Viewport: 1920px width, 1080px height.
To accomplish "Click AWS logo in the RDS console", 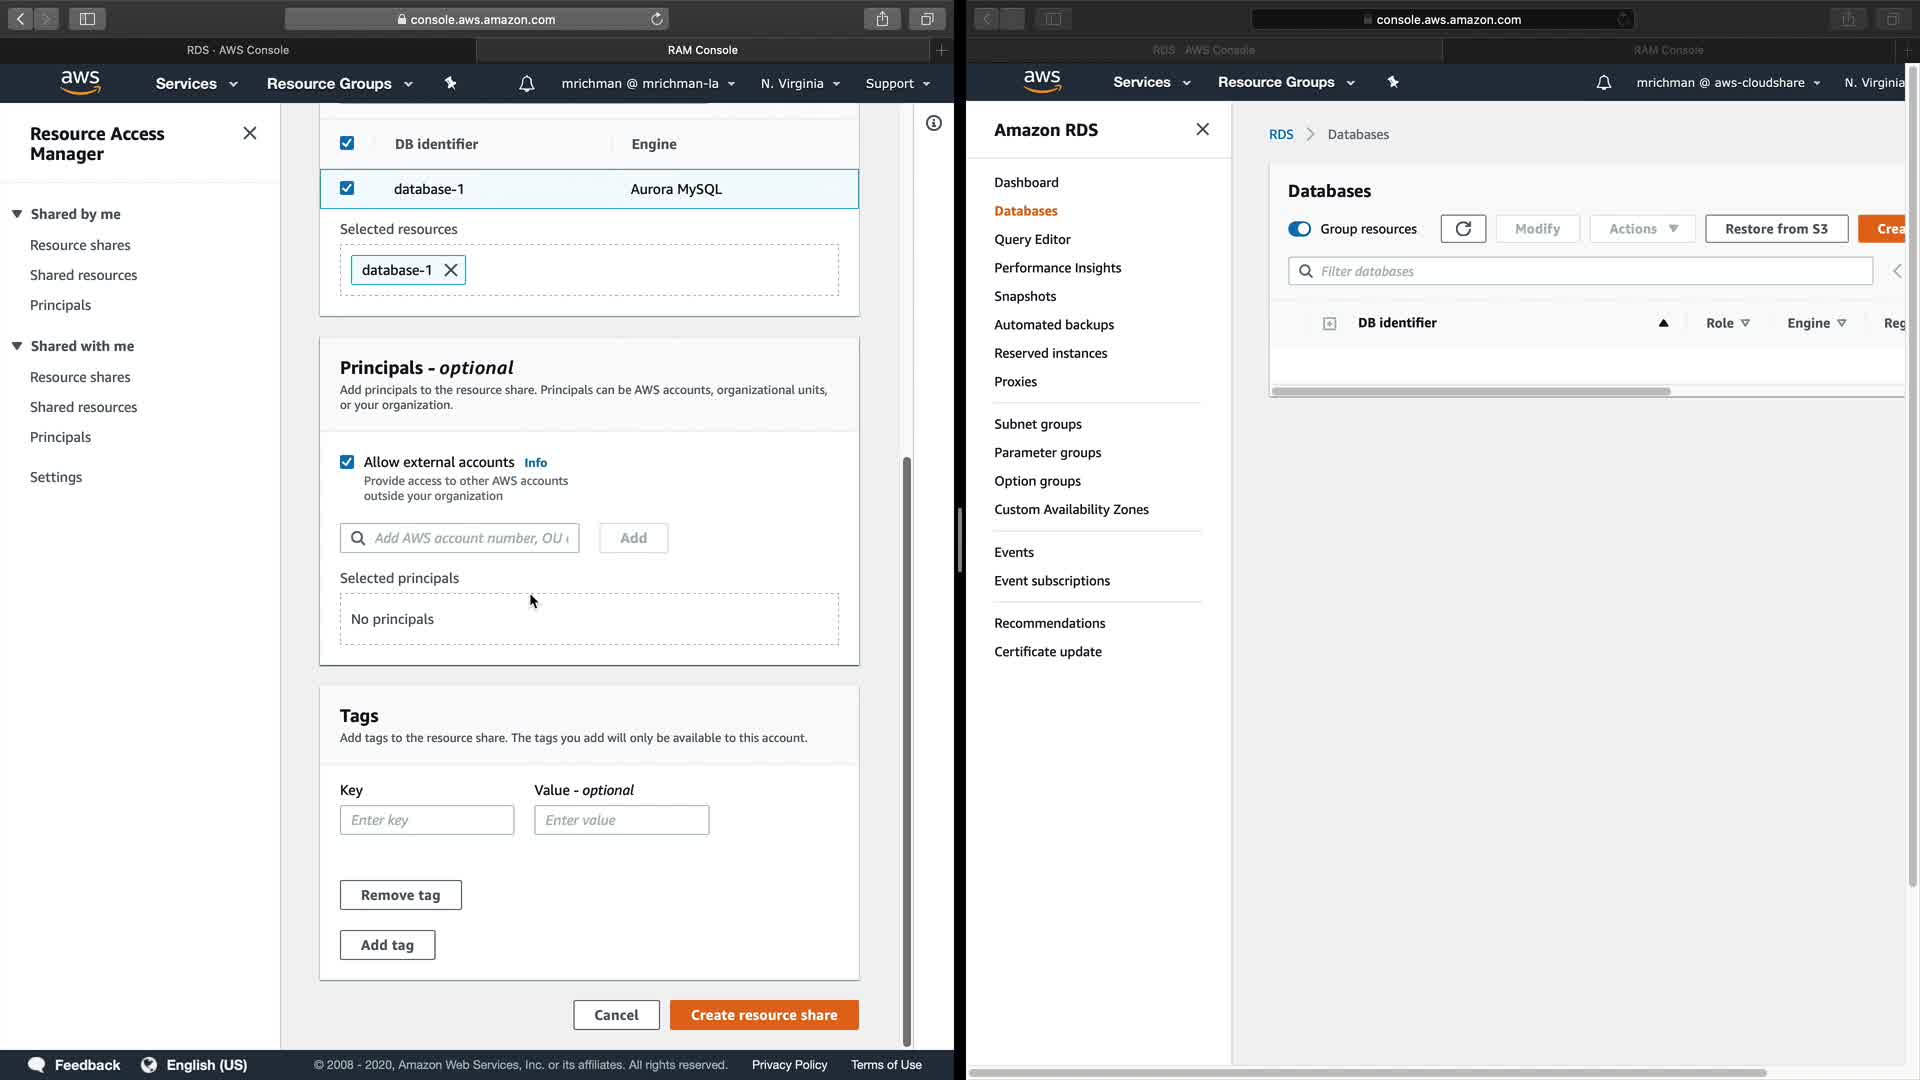I will coord(1041,82).
